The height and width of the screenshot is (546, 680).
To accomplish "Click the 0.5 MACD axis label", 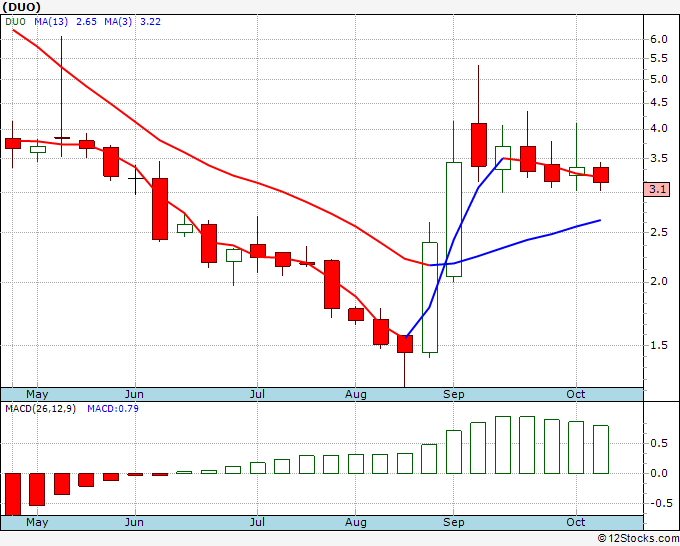I will pos(659,443).
